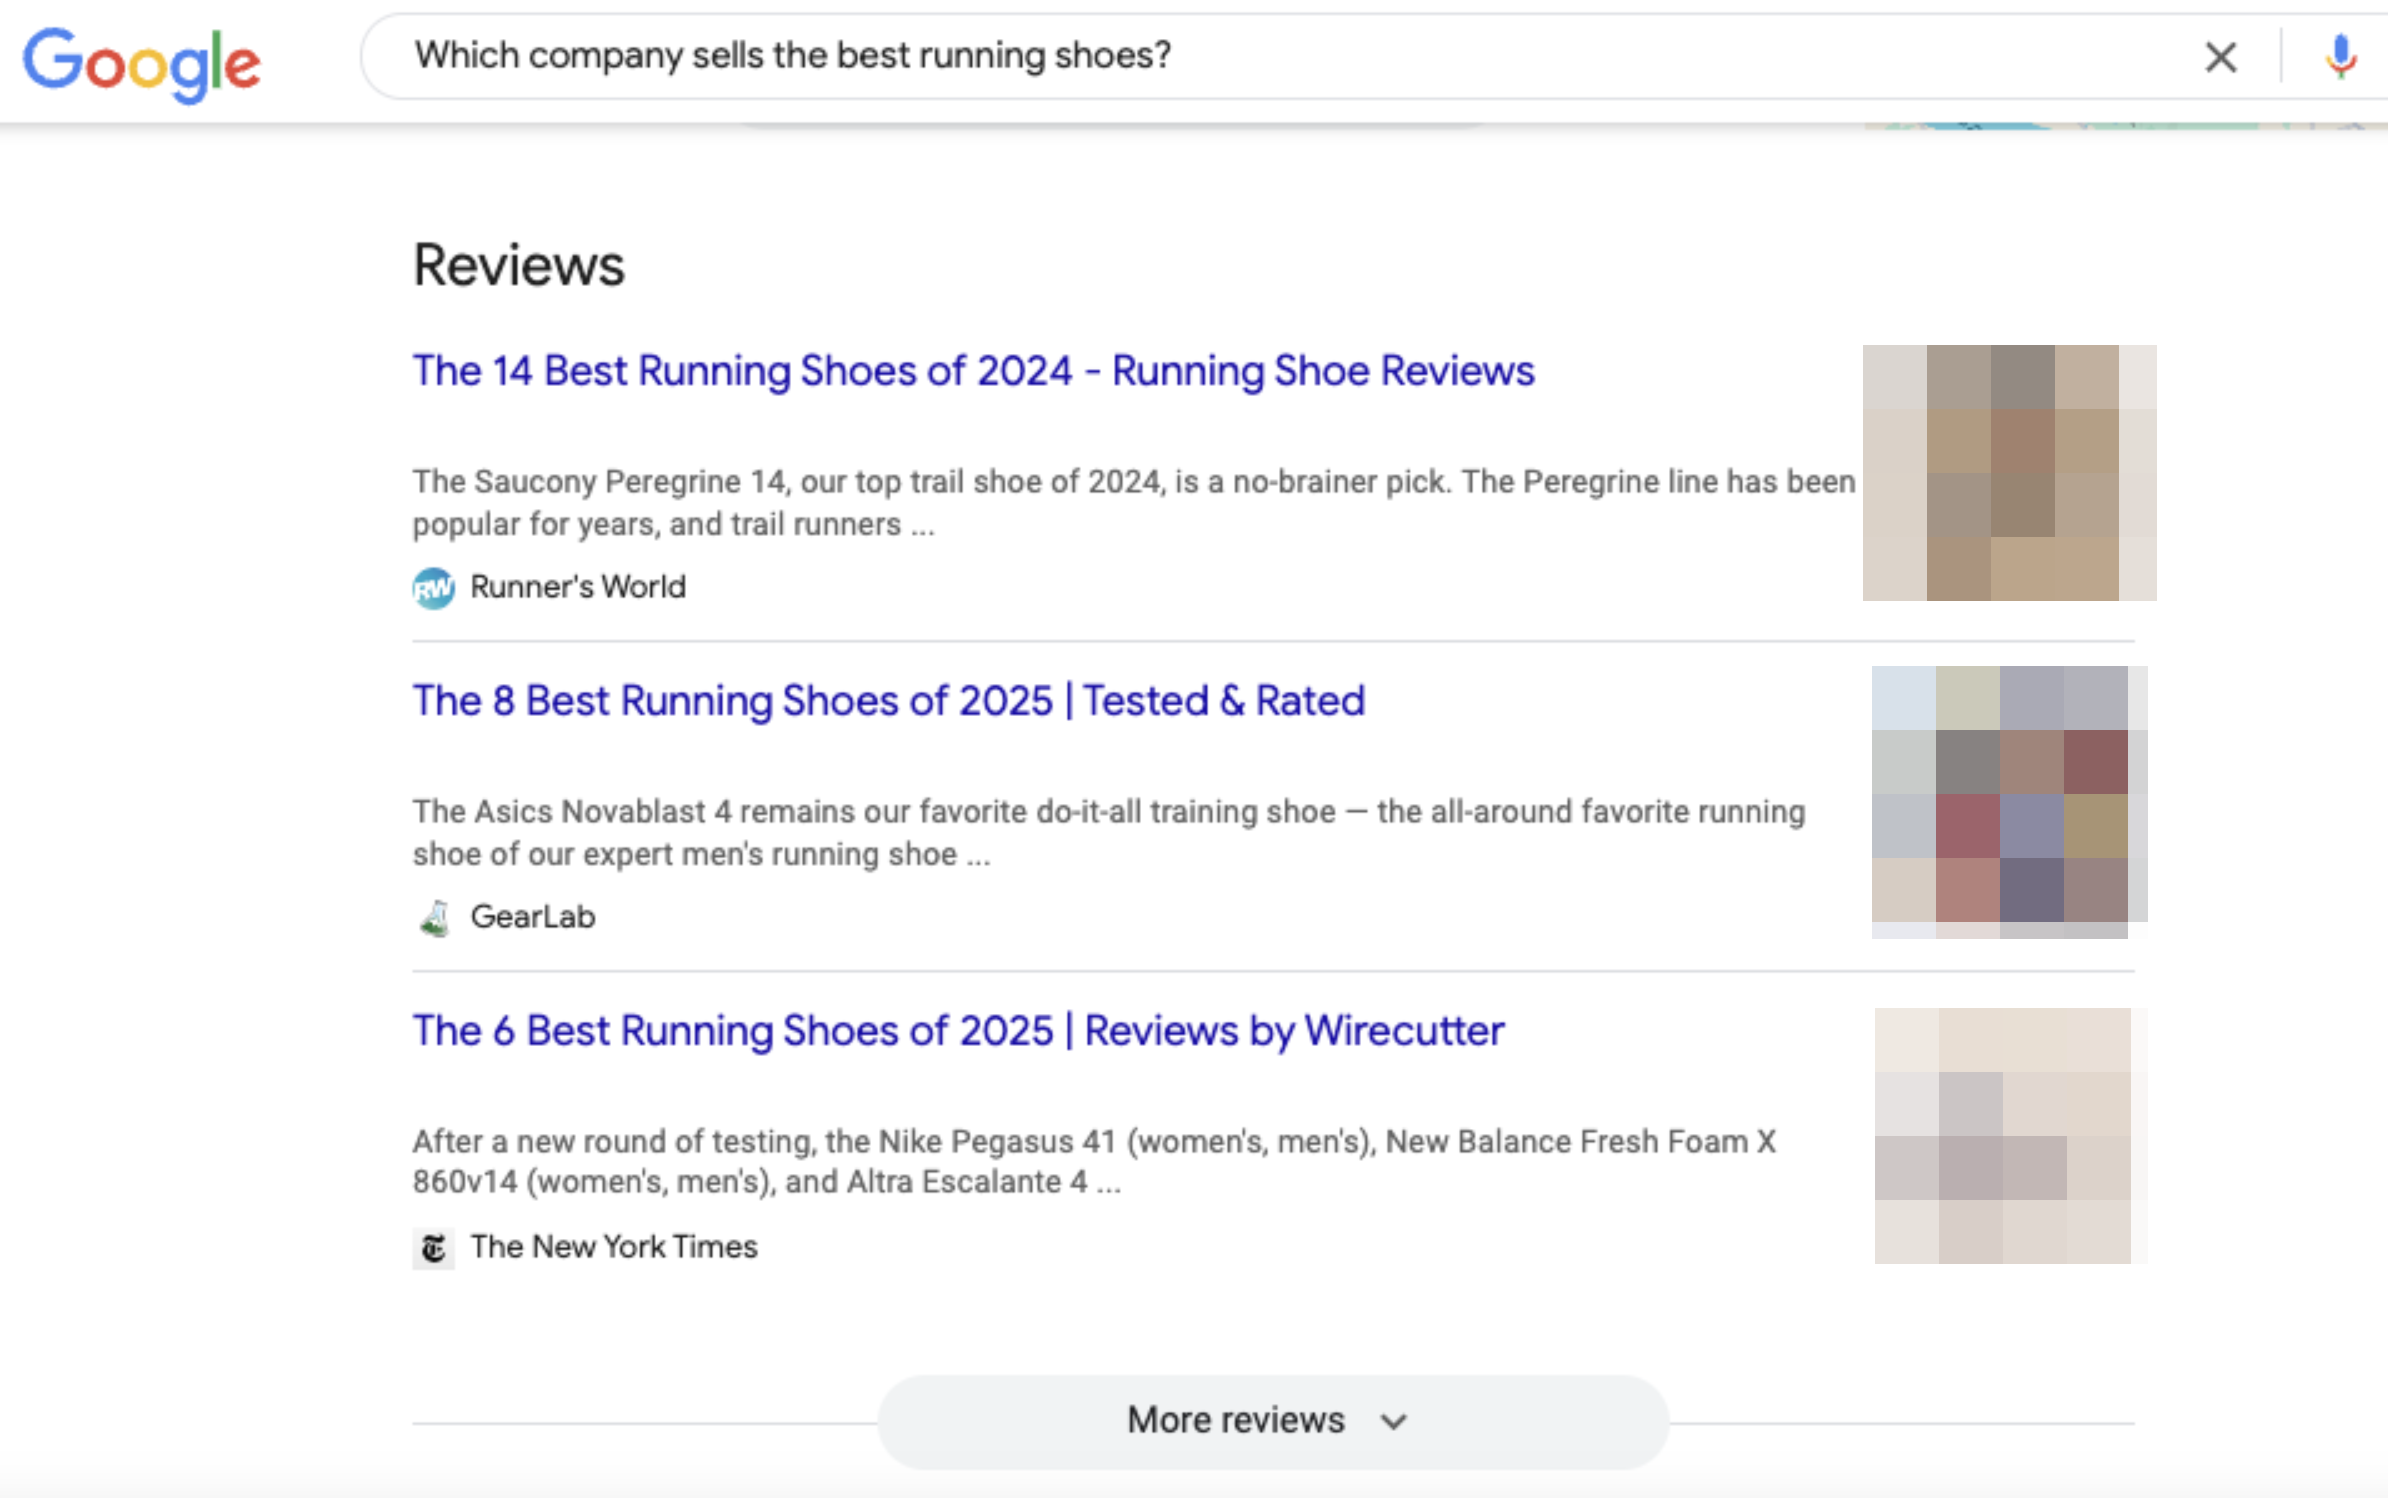The width and height of the screenshot is (2388, 1498).
Task: Click the Runner's World article thumbnail
Action: click(x=2008, y=473)
